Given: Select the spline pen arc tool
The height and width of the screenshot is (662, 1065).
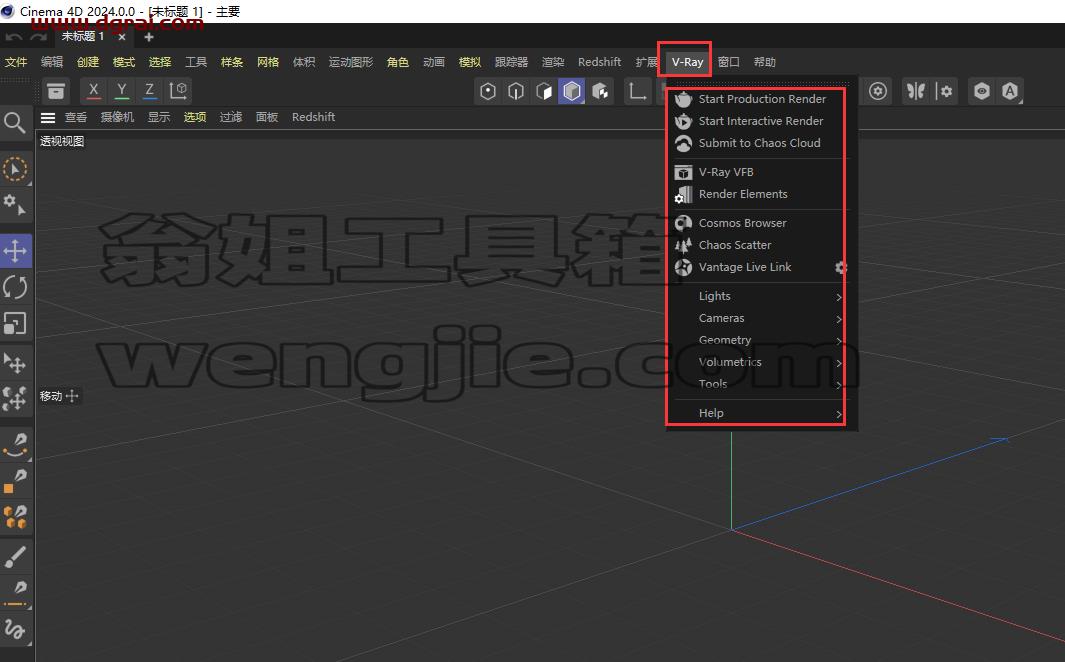Looking at the screenshot, I should (15, 445).
